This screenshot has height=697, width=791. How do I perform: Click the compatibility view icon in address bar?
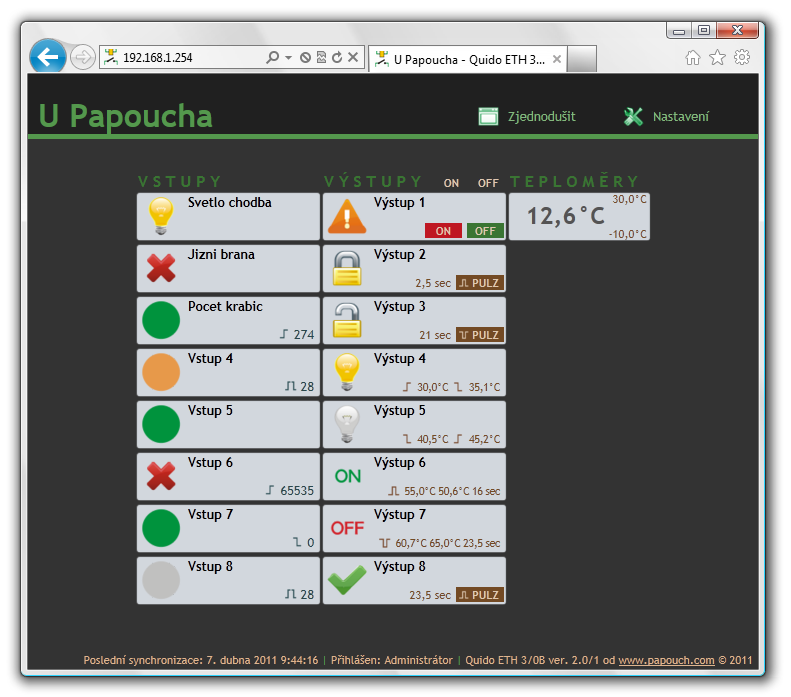point(321,57)
